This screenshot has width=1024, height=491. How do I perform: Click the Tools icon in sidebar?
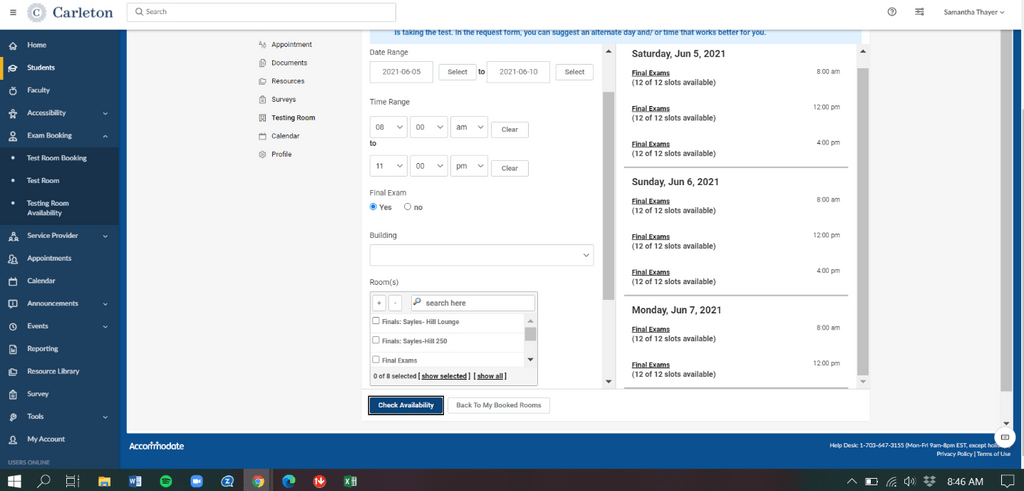(12, 417)
